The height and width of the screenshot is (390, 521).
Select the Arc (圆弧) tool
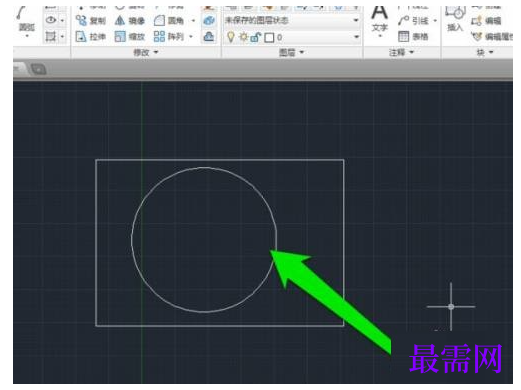[26, 21]
